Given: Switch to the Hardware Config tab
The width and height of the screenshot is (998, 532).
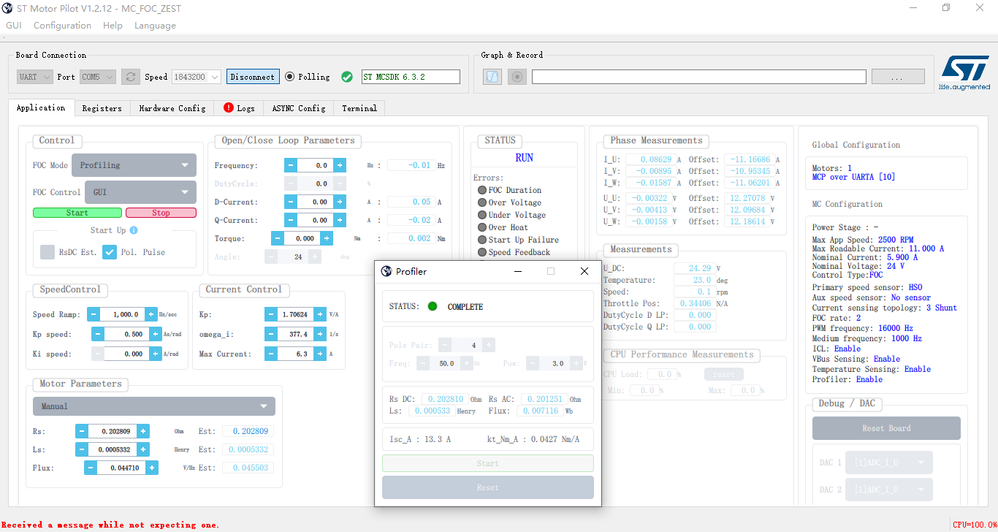Looking at the screenshot, I should pos(172,108).
